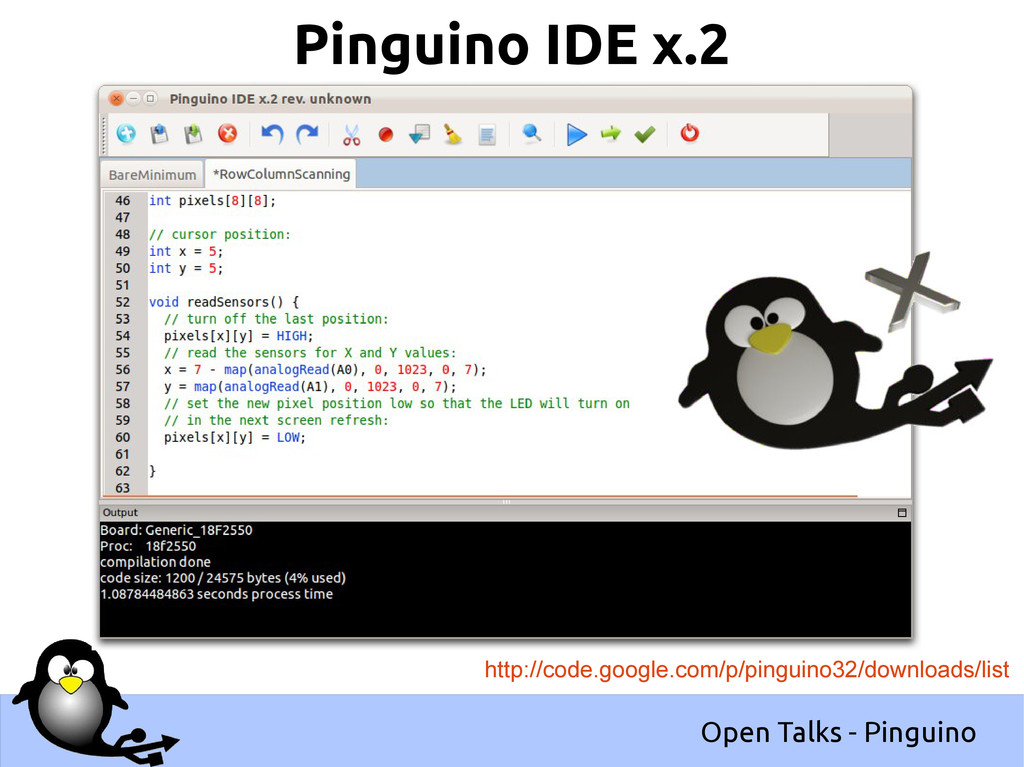Close the current file with the red X icon
1024x767 pixels.
(x=227, y=134)
